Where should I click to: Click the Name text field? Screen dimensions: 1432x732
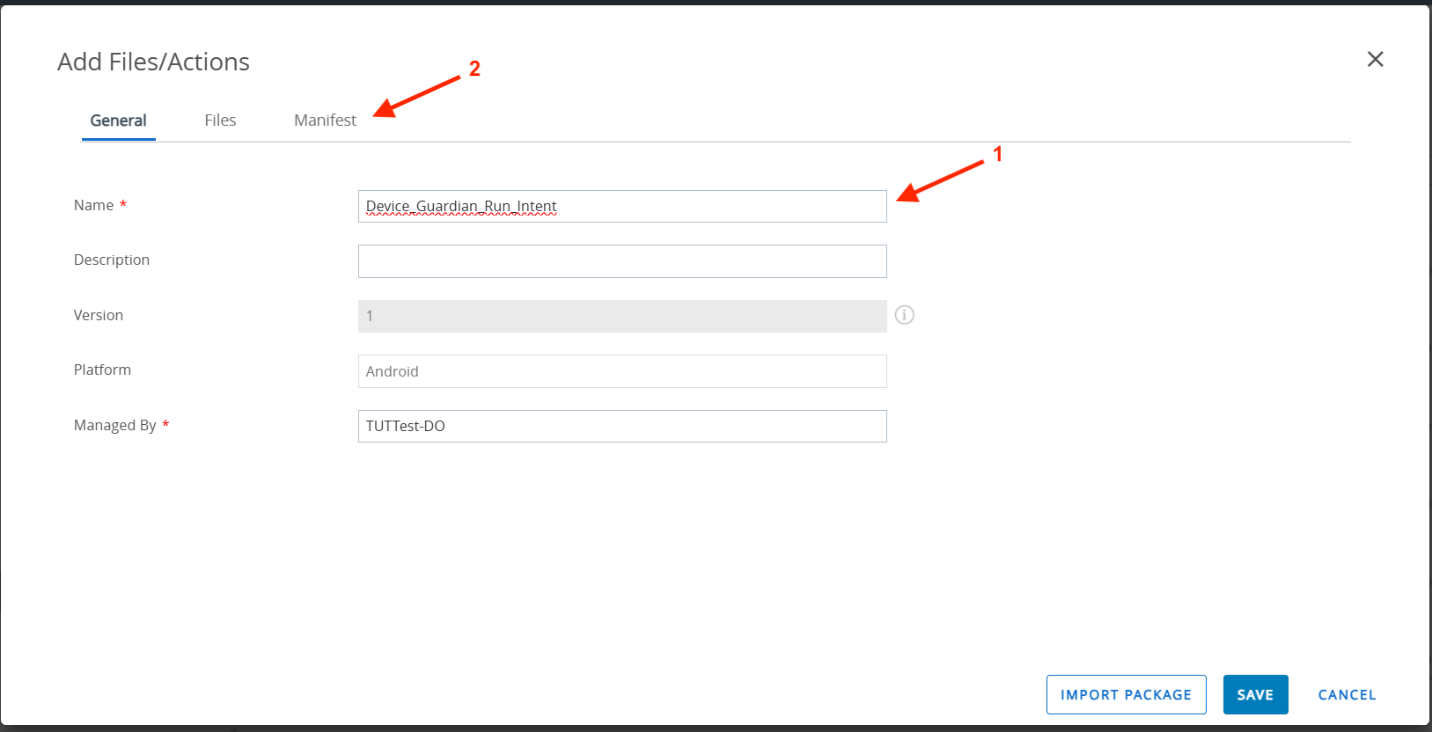(x=622, y=206)
